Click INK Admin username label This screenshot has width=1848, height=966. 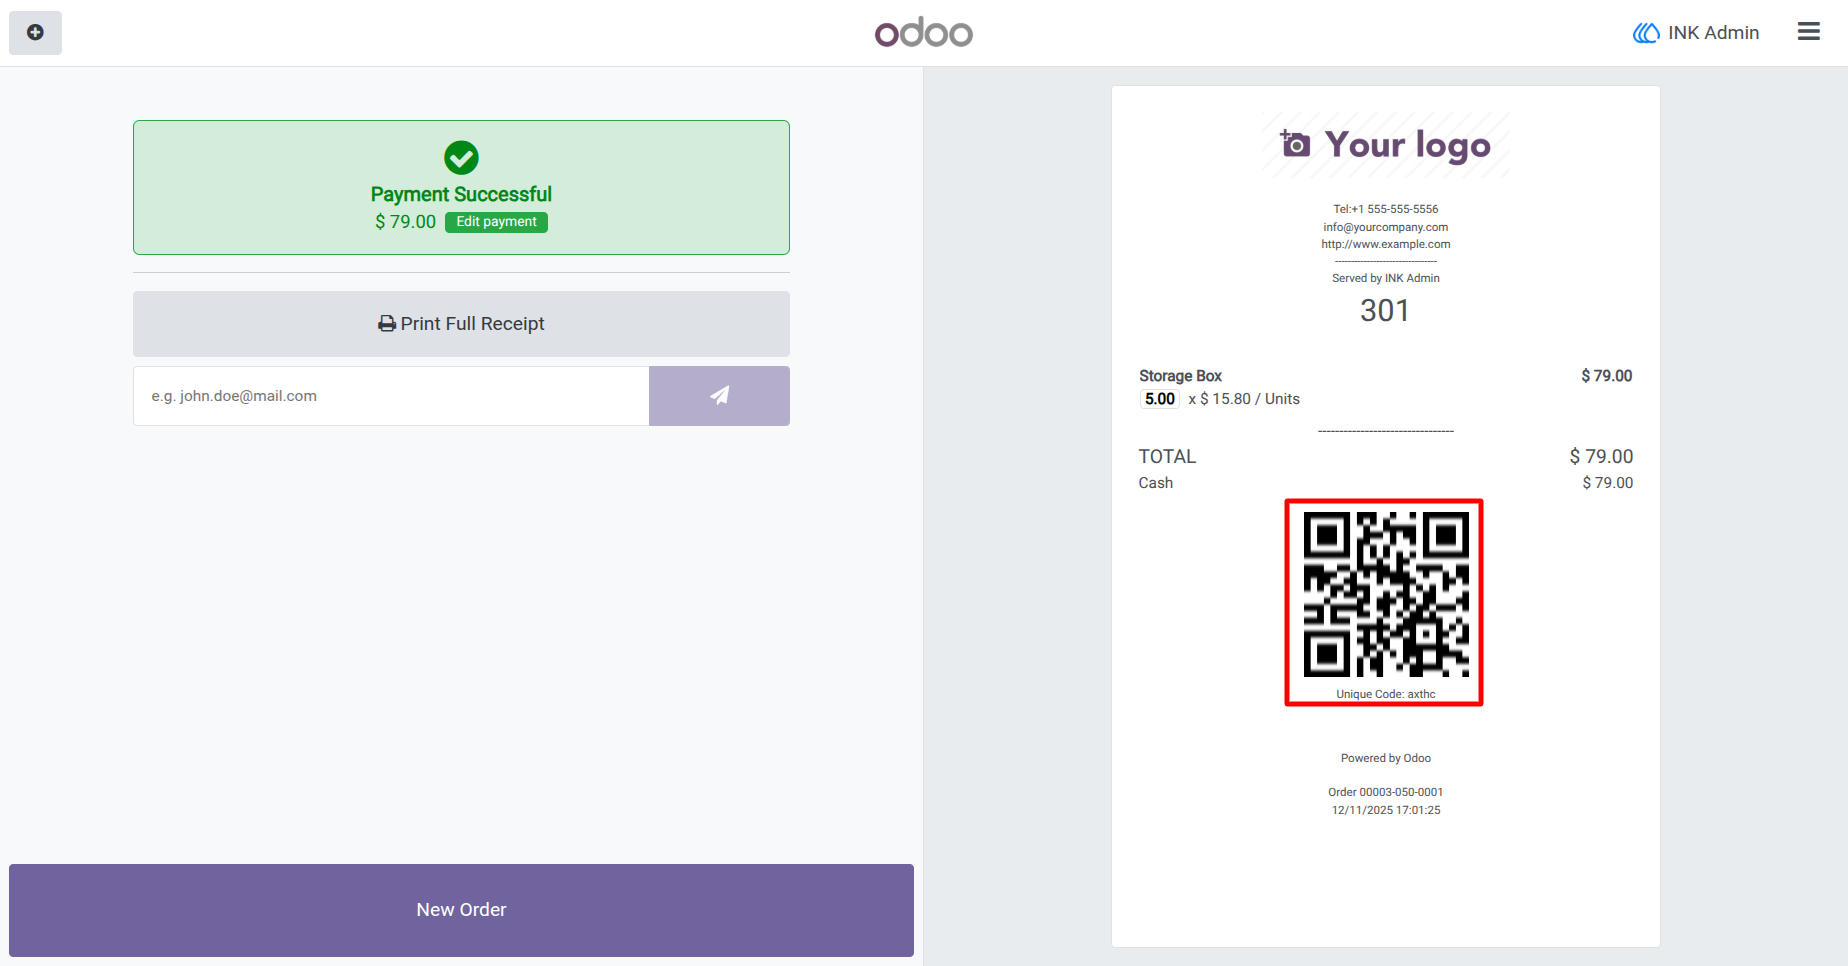(x=1713, y=33)
